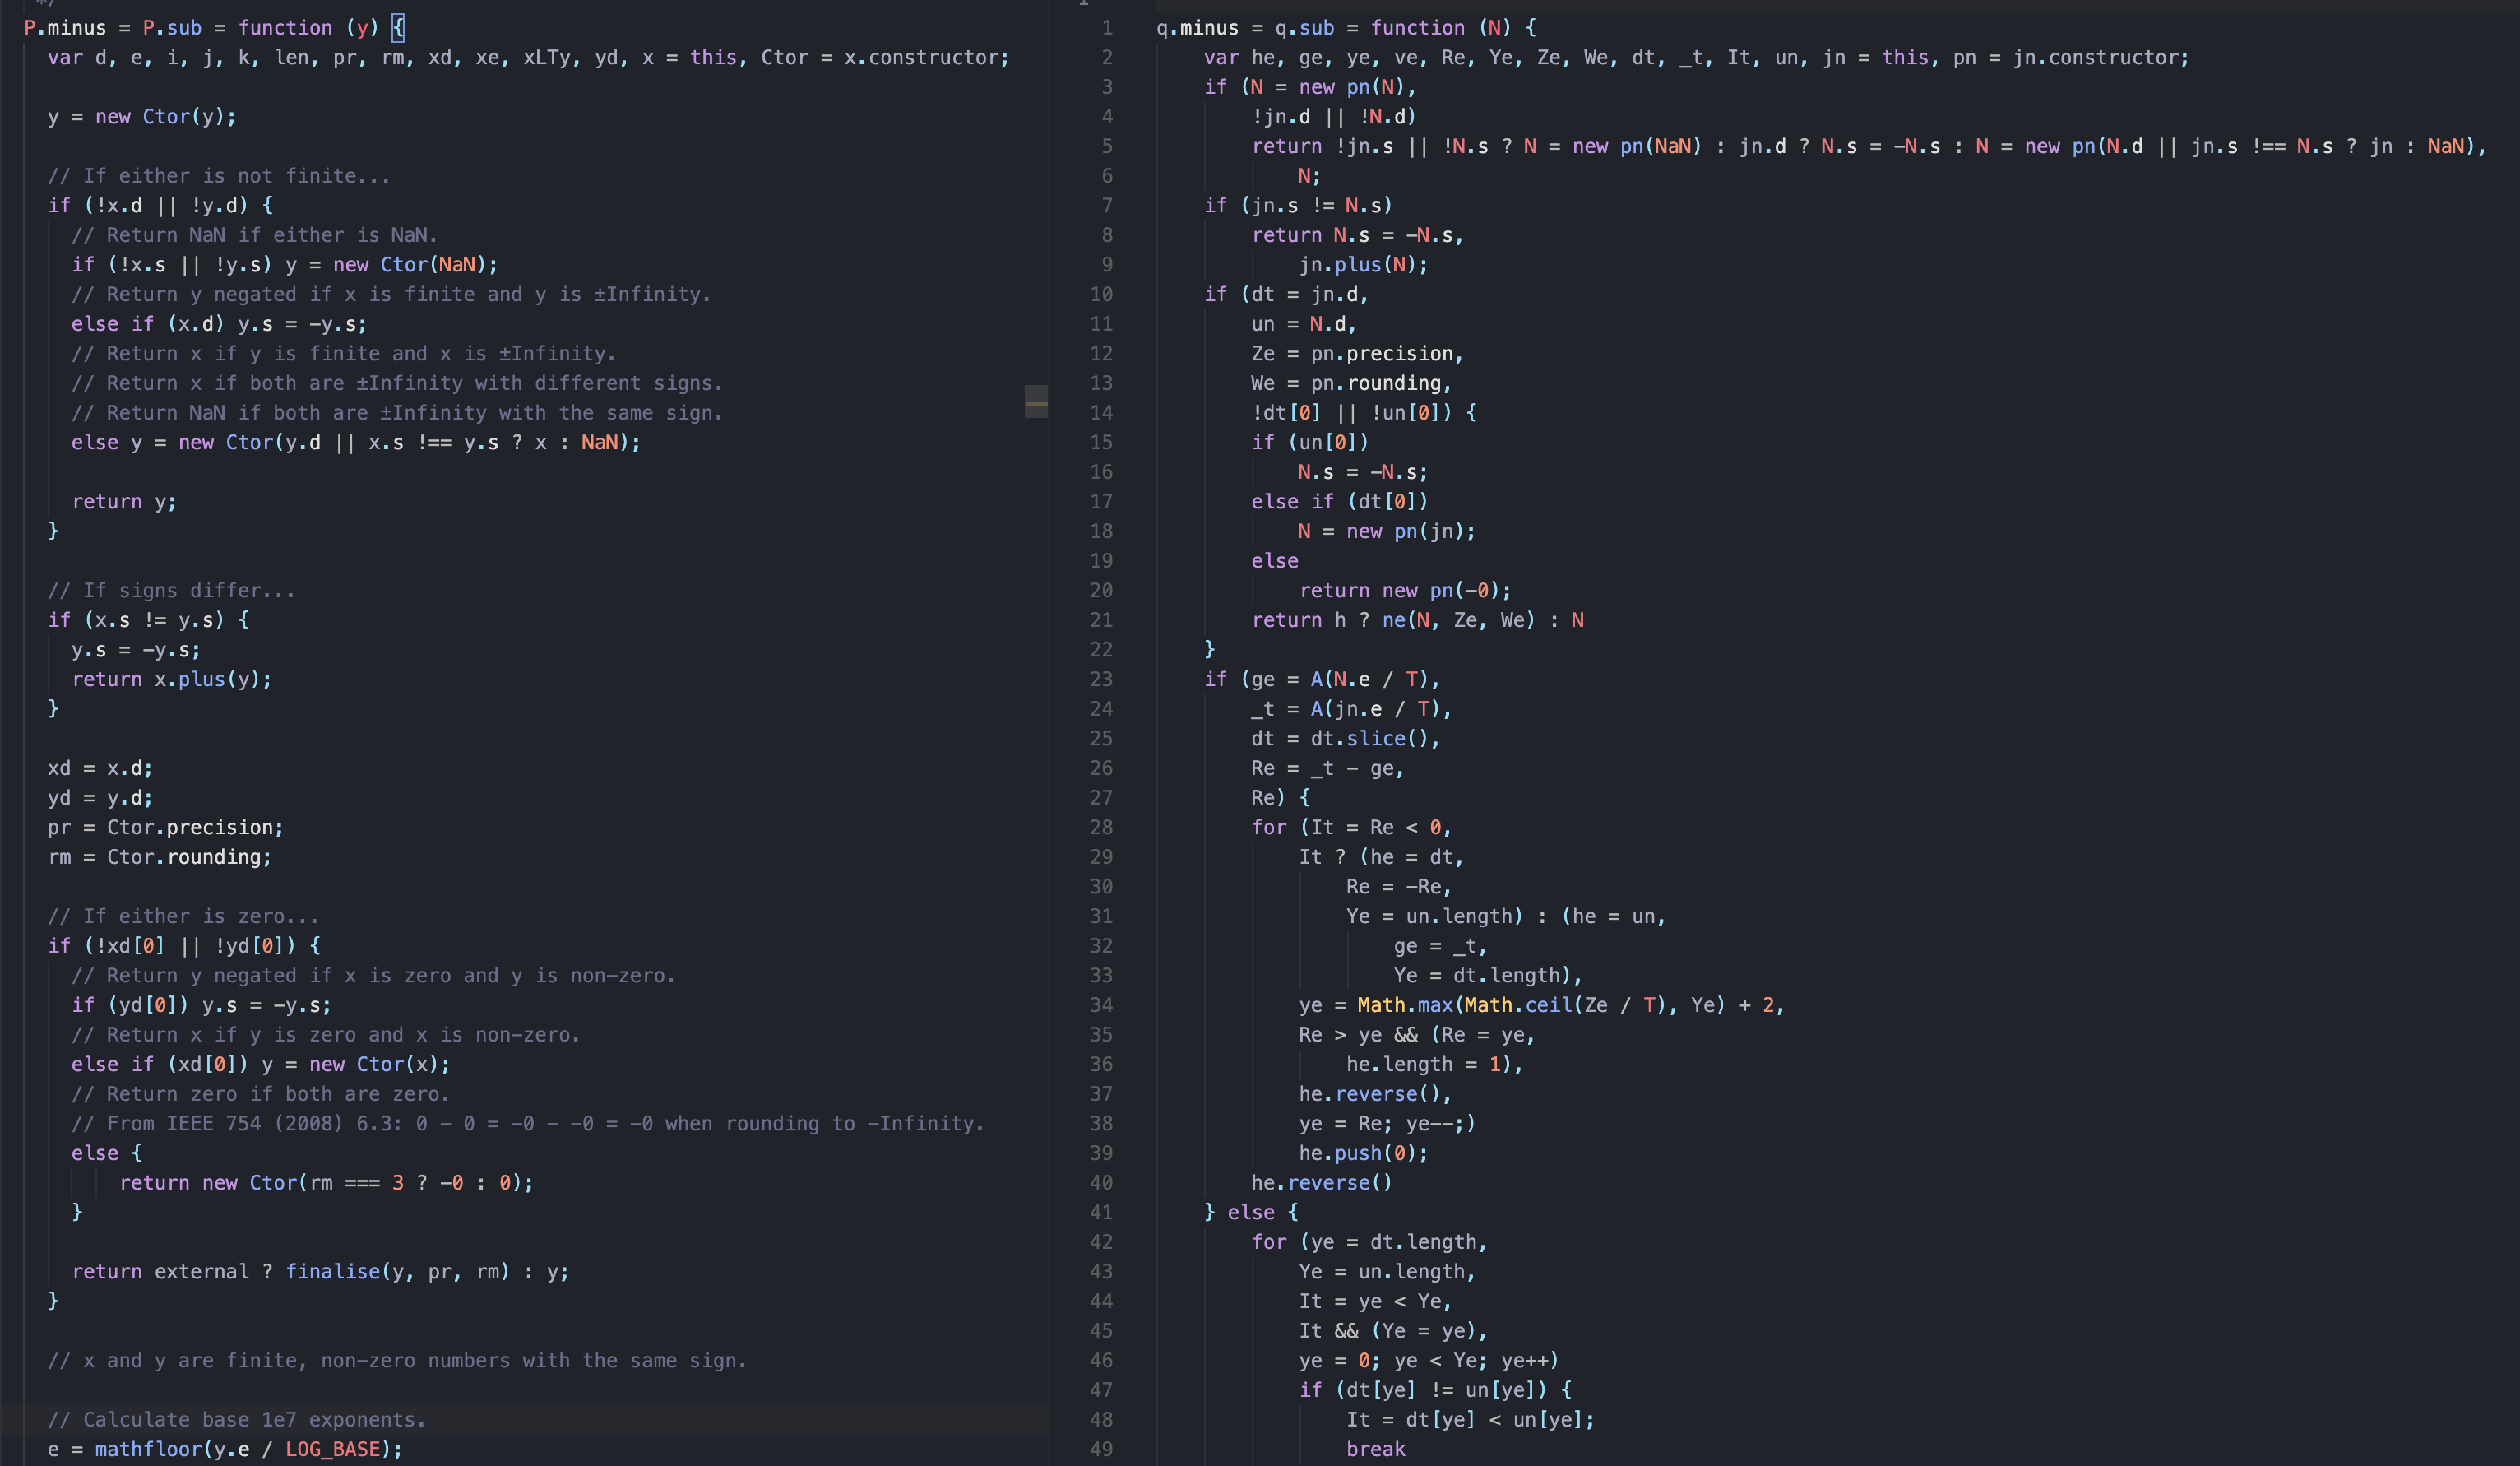Click 'Ctor.precision' in the left pane
The image size is (2520, 1466).
[x=189, y=828]
